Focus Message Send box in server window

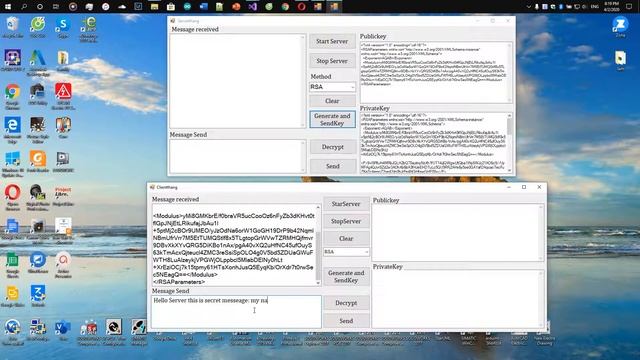pos(238,156)
